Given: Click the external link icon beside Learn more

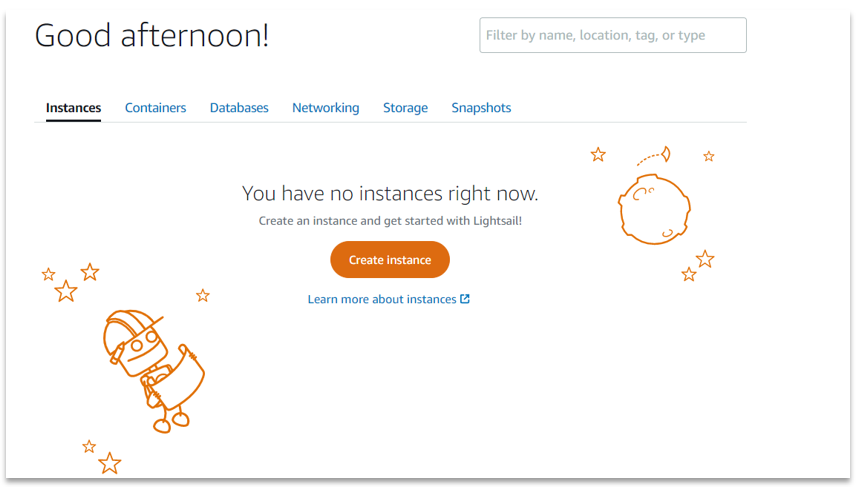Looking at the screenshot, I should coord(465,299).
